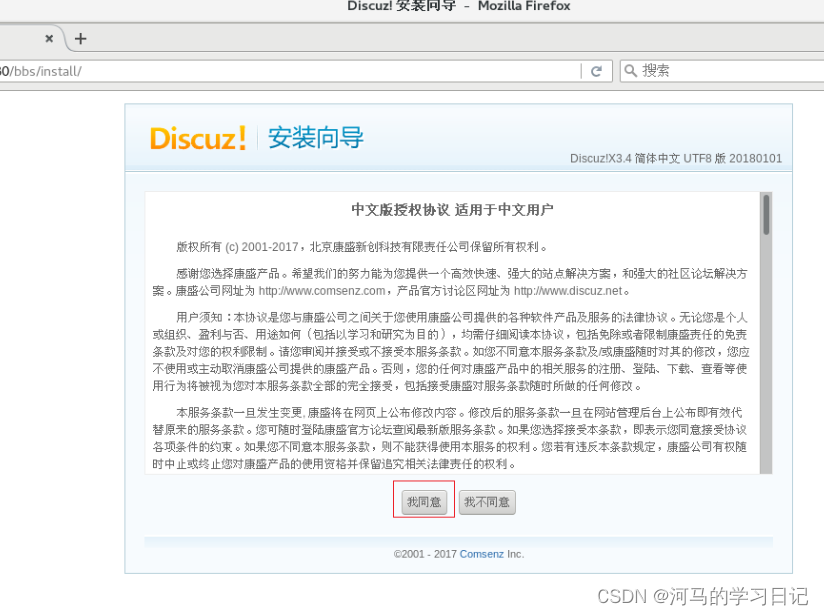Screen dimensions: 824x615
Task: Open the Comsenz link in footer
Action: [481, 554]
